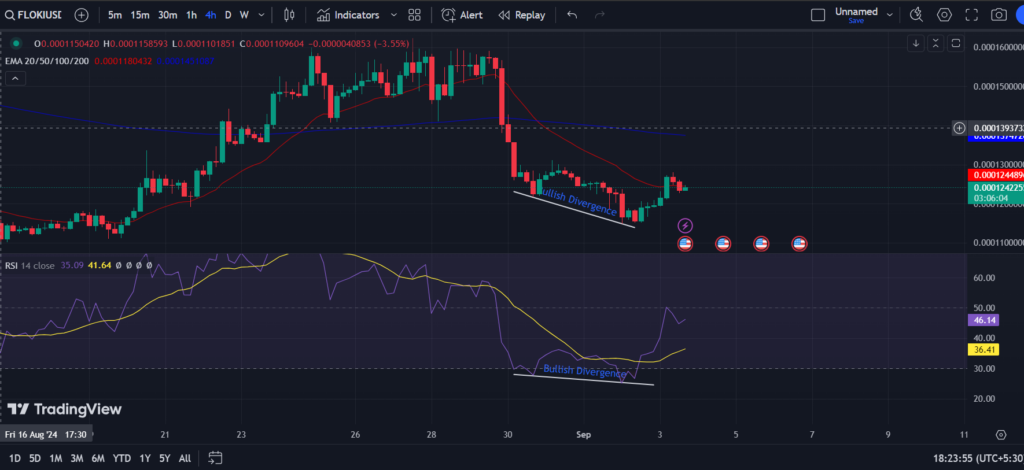Select the D daily timeframe
Viewport: 1024px width, 470px height.
228,14
